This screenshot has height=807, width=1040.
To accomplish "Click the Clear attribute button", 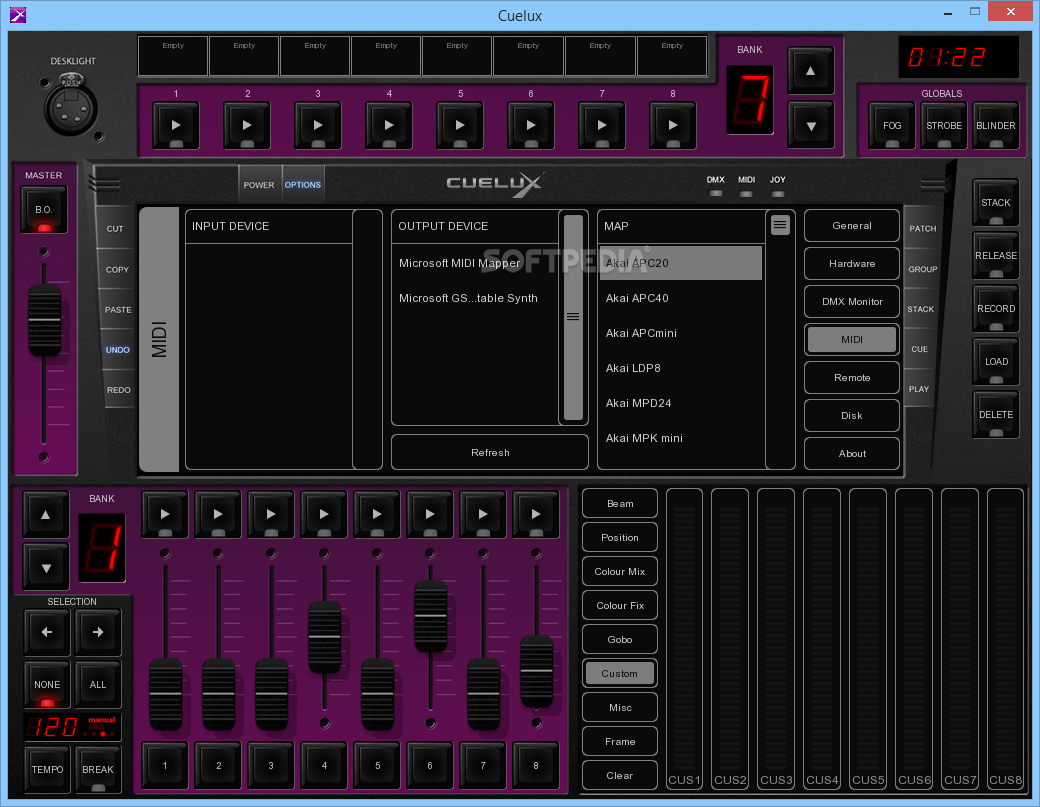I will (x=619, y=775).
